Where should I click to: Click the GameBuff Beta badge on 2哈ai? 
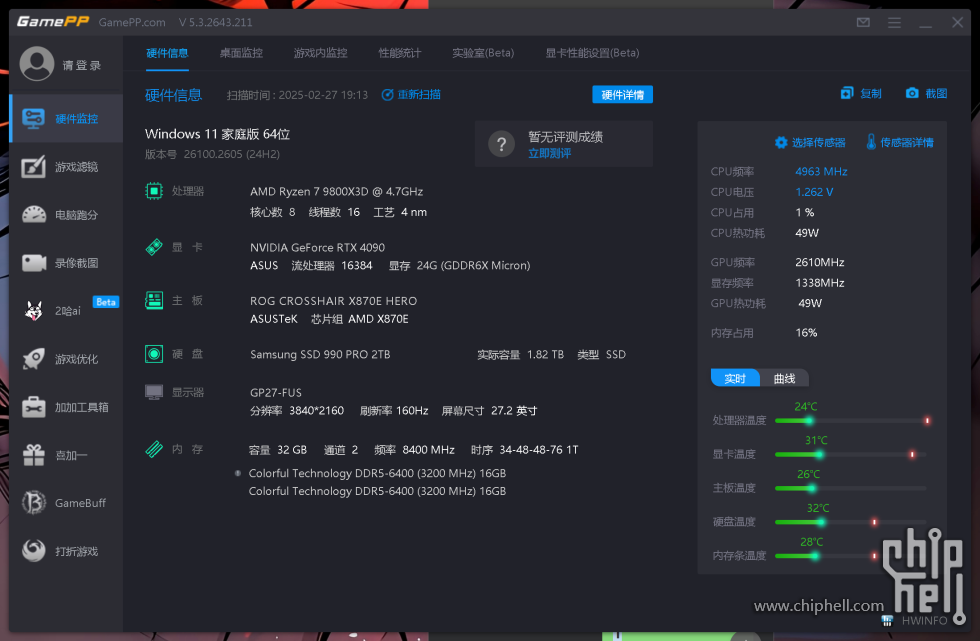pos(106,302)
